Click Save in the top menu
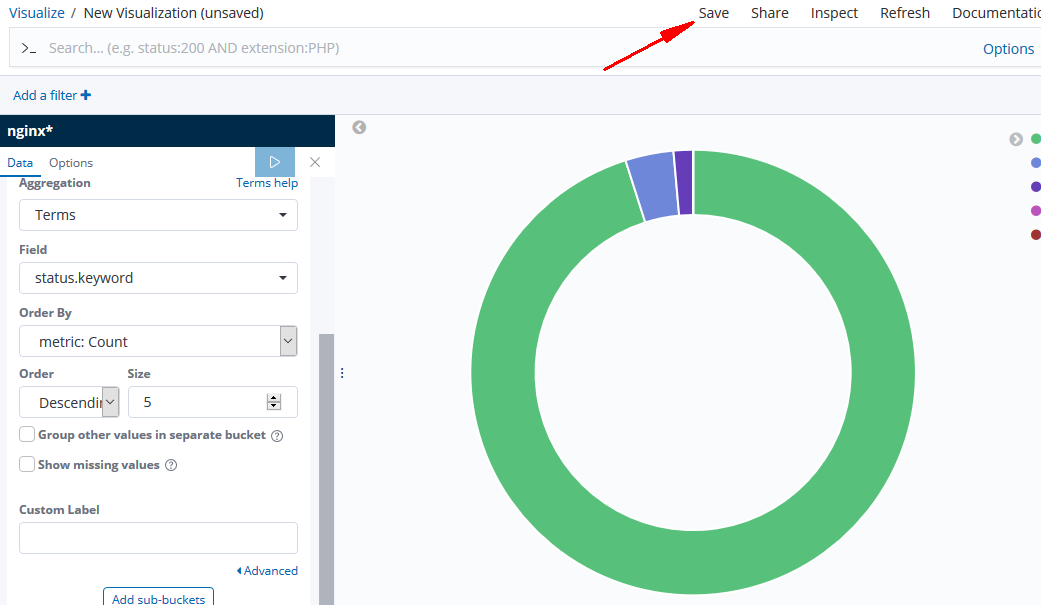1041x605 pixels. point(714,13)
